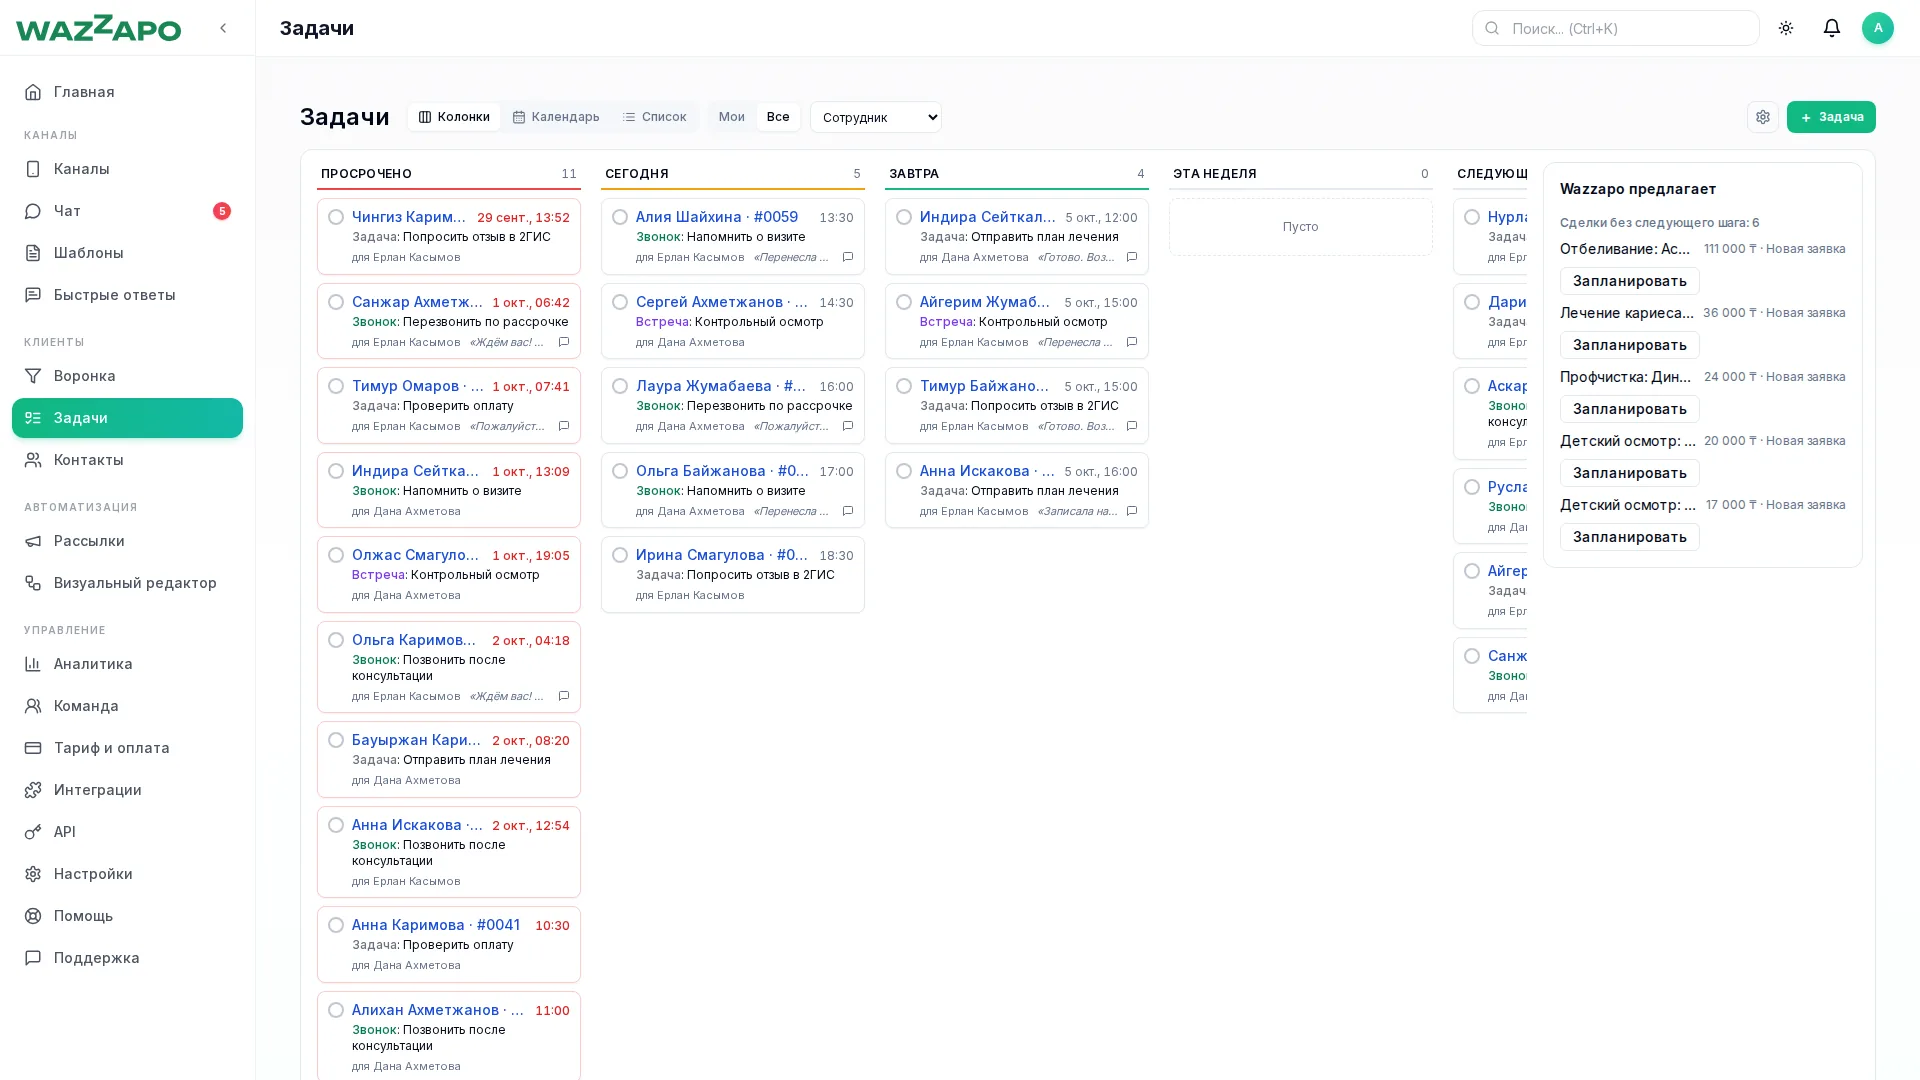The image size is (1920, 1080).
Task: Open Чат with 5 unread messages
Action: [127, 211]
